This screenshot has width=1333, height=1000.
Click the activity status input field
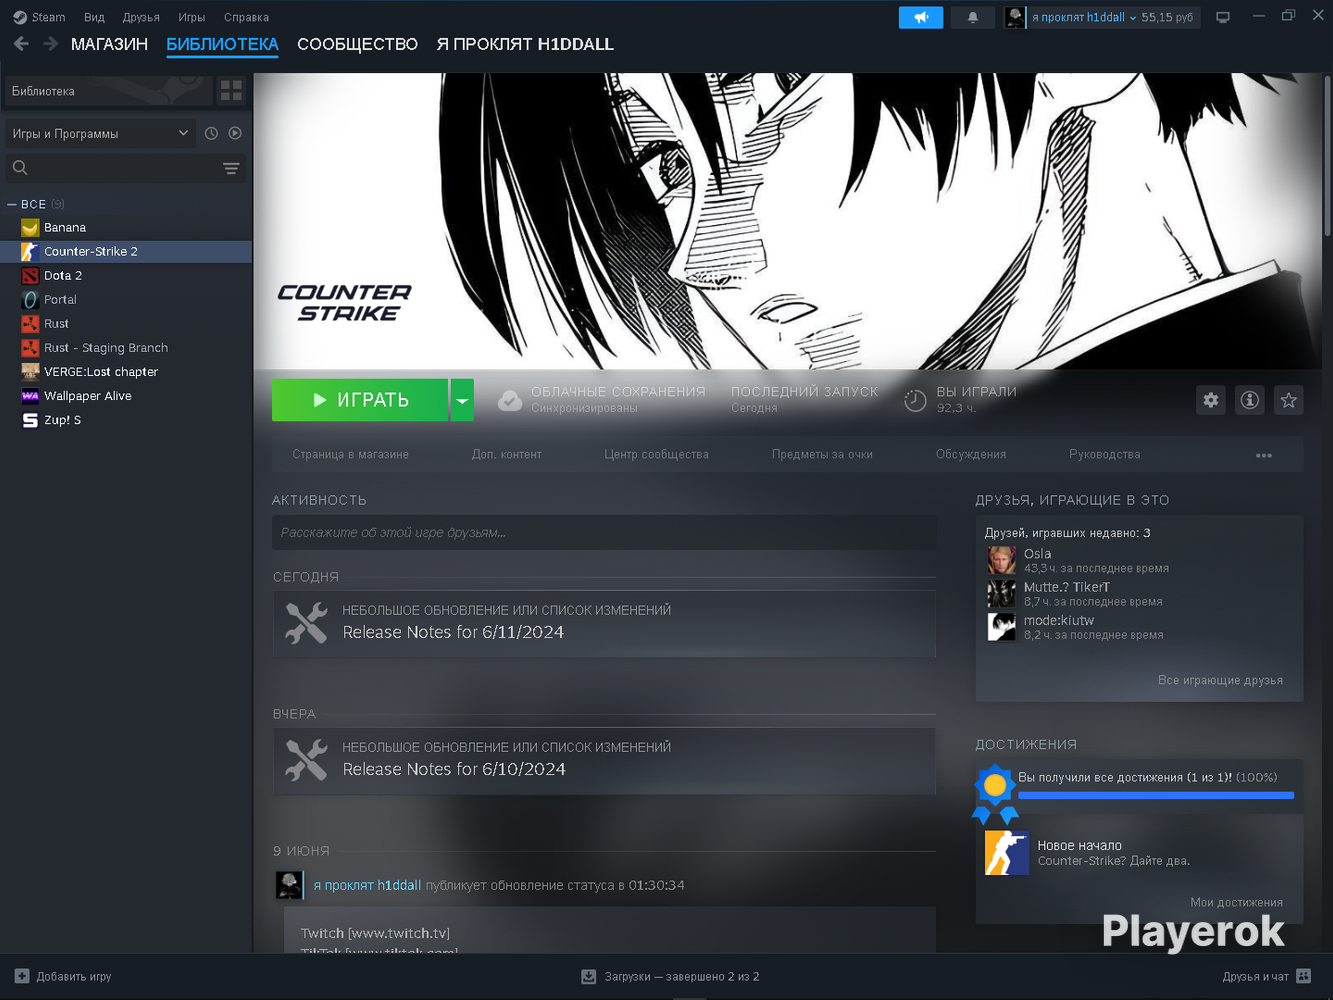(x=604, y=533)
